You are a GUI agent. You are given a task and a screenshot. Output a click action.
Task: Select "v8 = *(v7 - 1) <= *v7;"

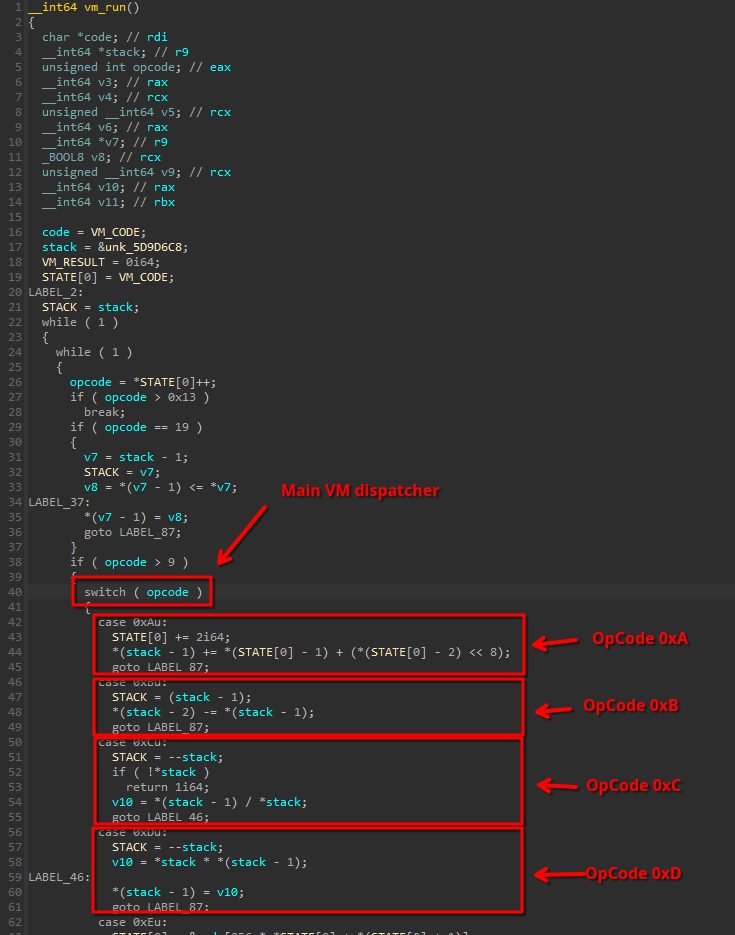tap(161, 487)
